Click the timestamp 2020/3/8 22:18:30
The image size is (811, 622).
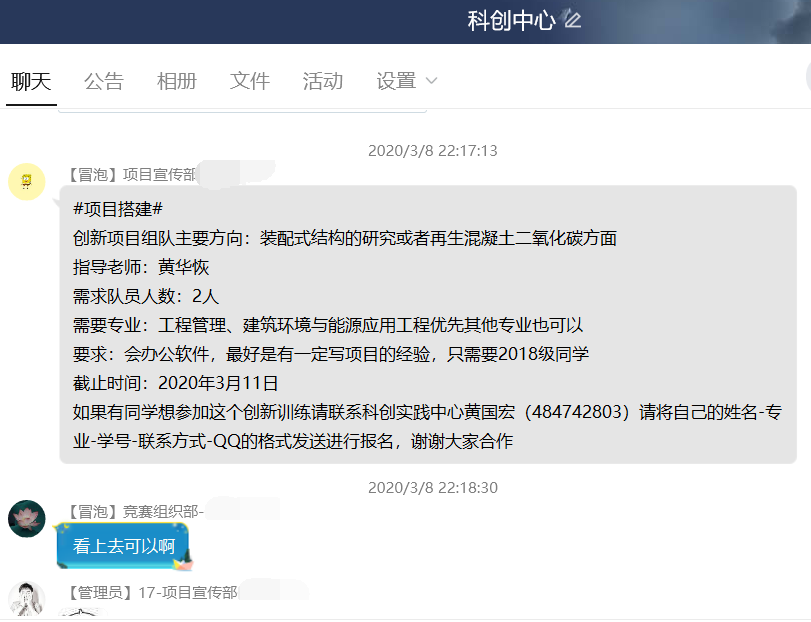click(x=432, y=488)
